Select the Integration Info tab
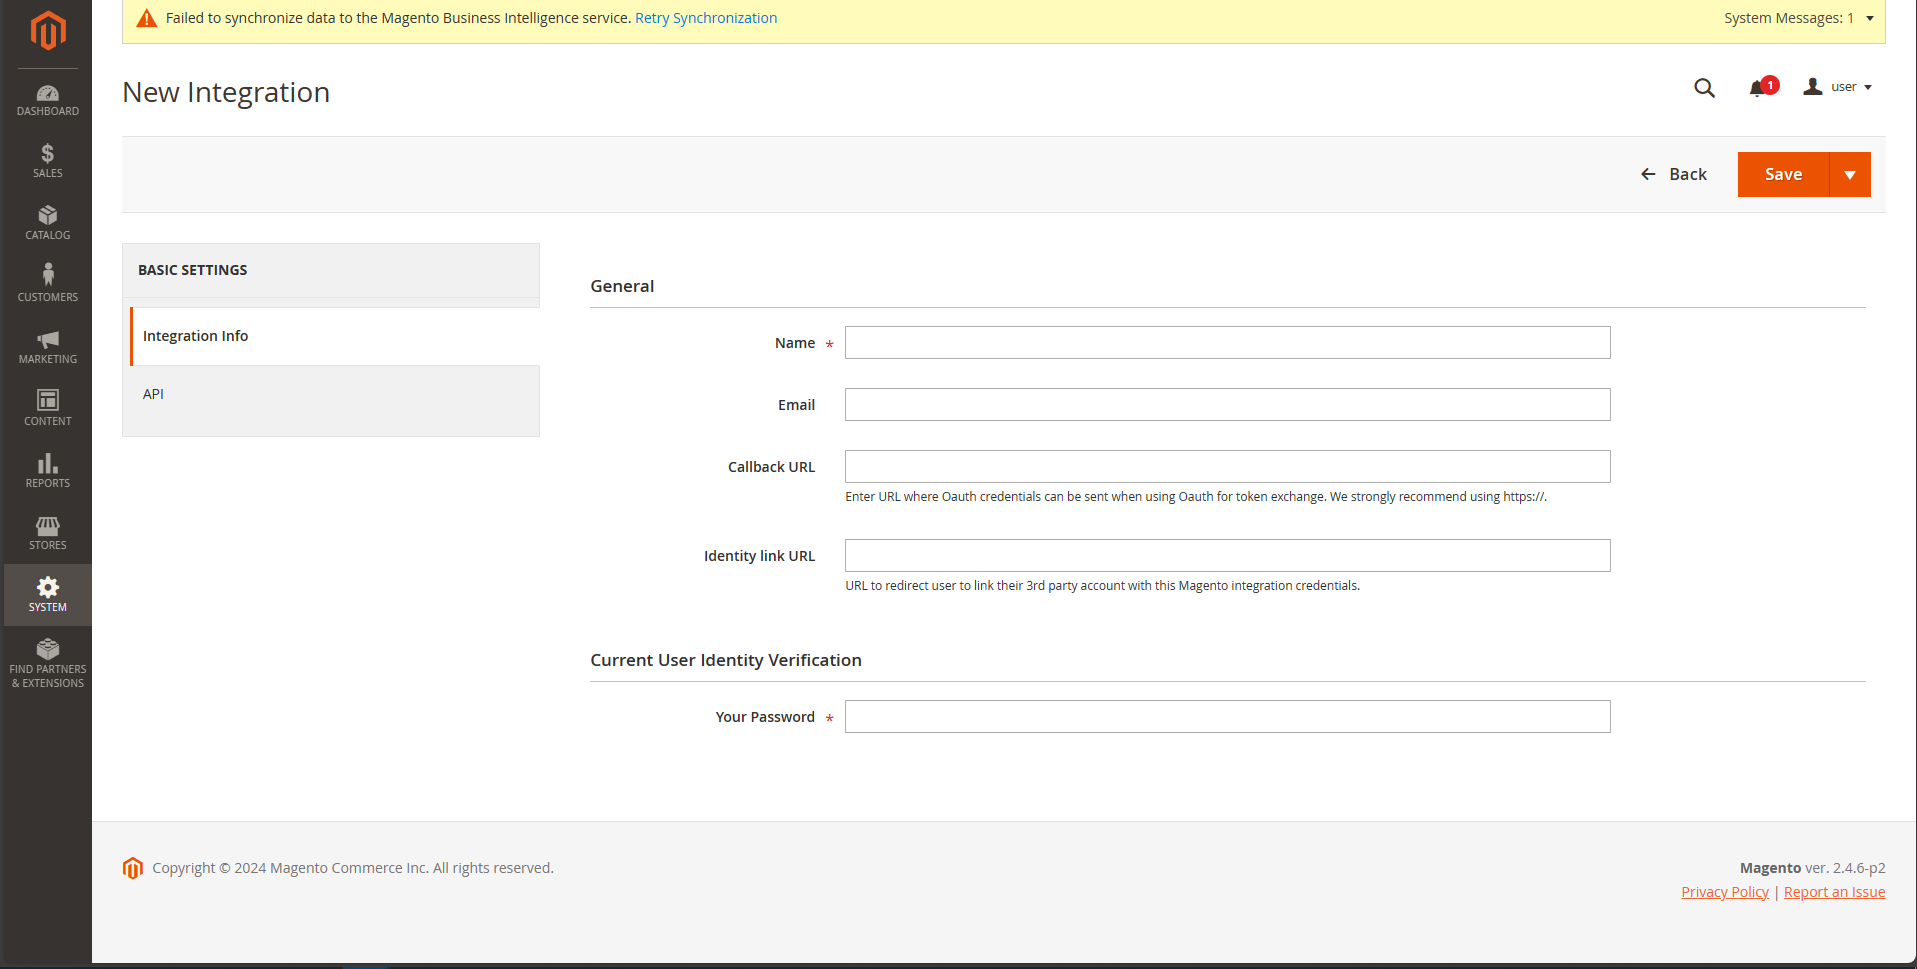Screen dimensions: 1917x969 coord(335,336)
